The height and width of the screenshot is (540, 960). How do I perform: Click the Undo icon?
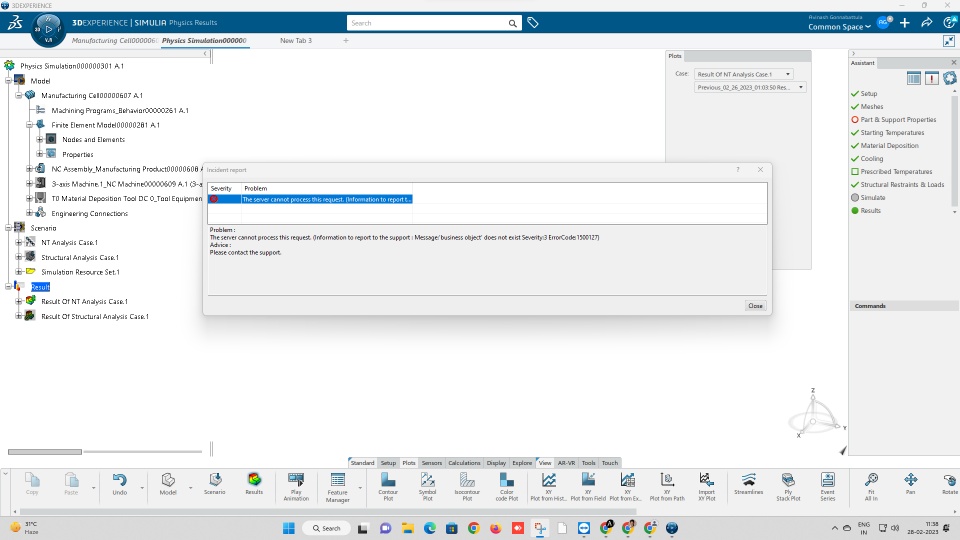click(x=119, y=479)
